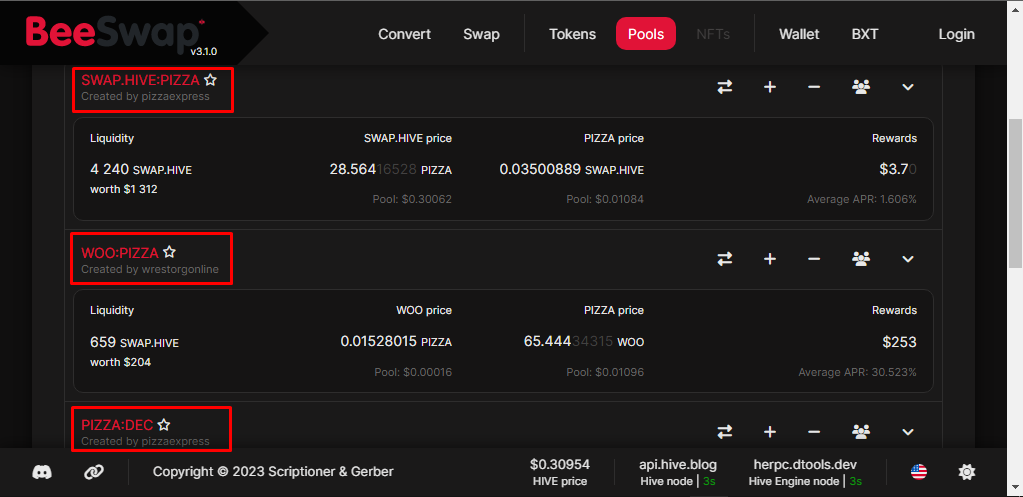Show liquidity providers icon for SWAP.HIVE:PIZZA
1023x497 pixels.
tap(861, 87)
